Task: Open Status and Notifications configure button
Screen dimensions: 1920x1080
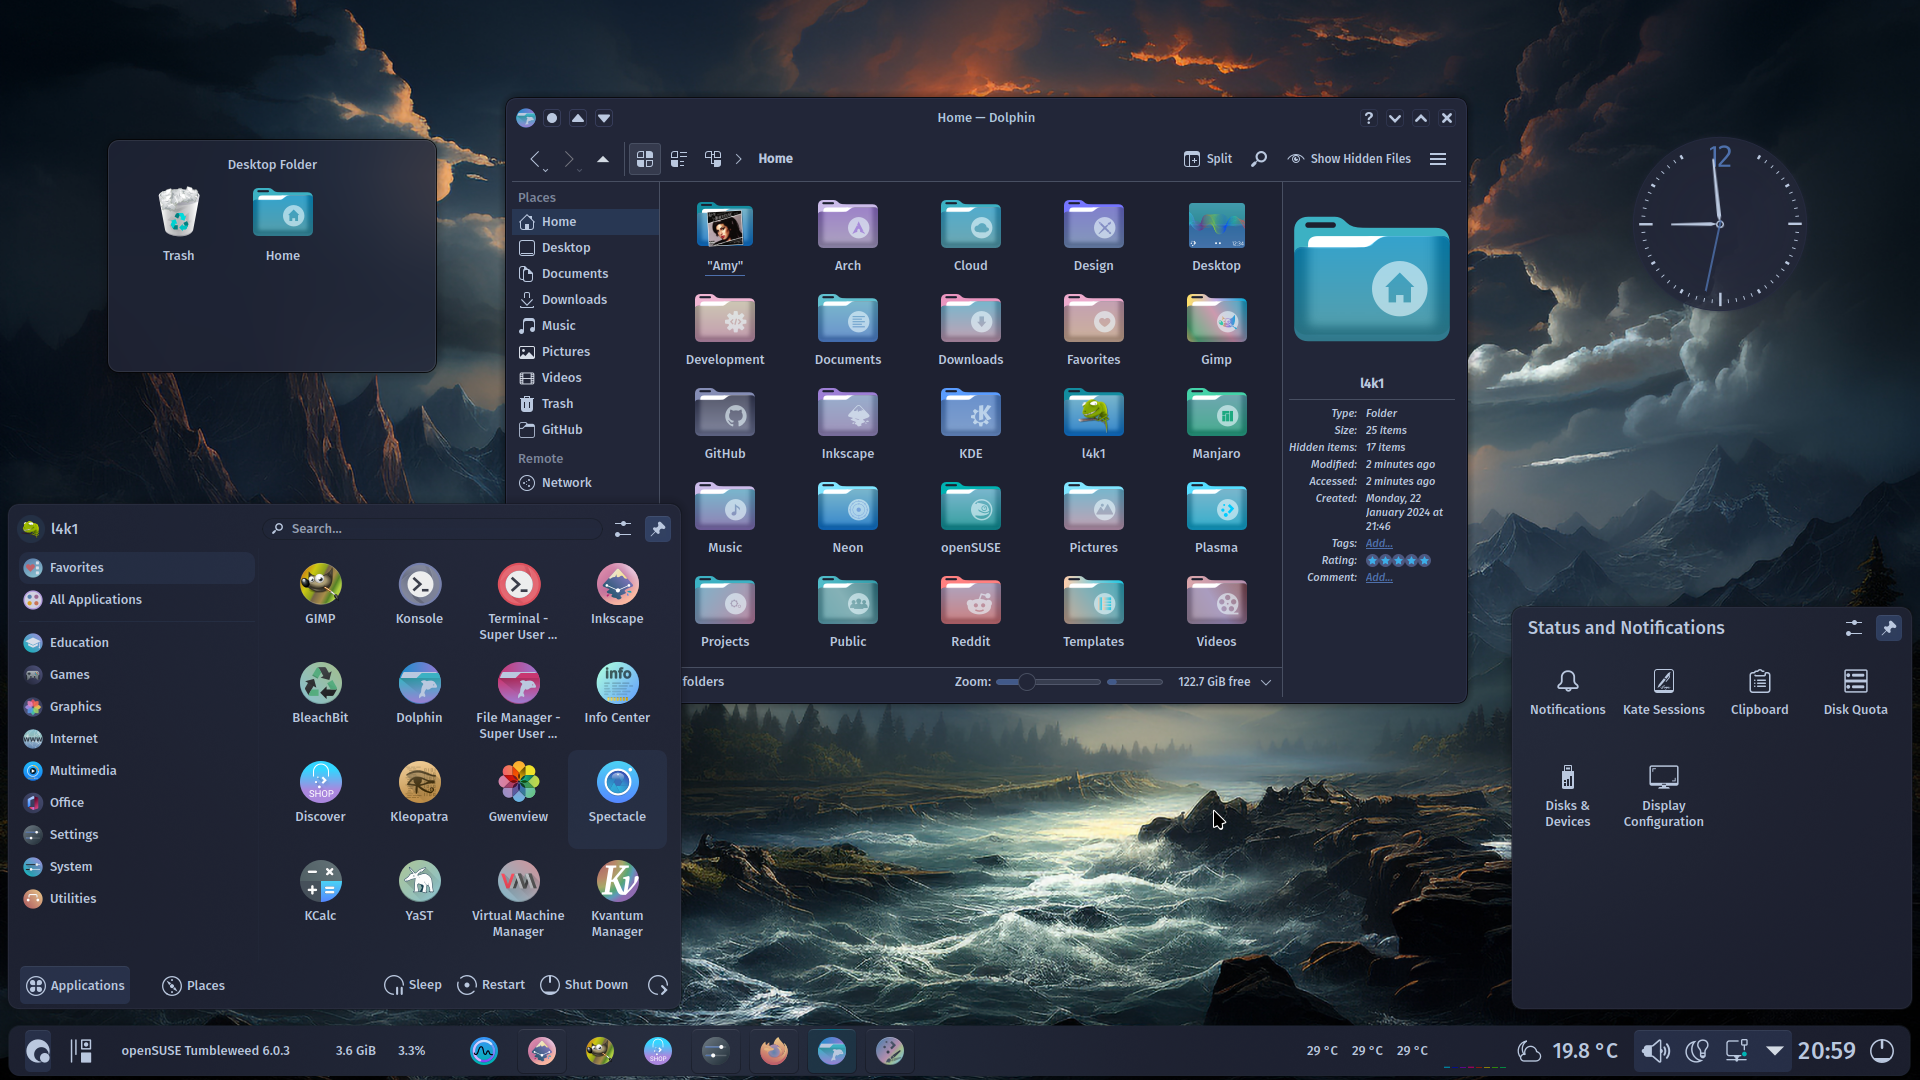Action: pyautogui.click(x=1853, y=628)
